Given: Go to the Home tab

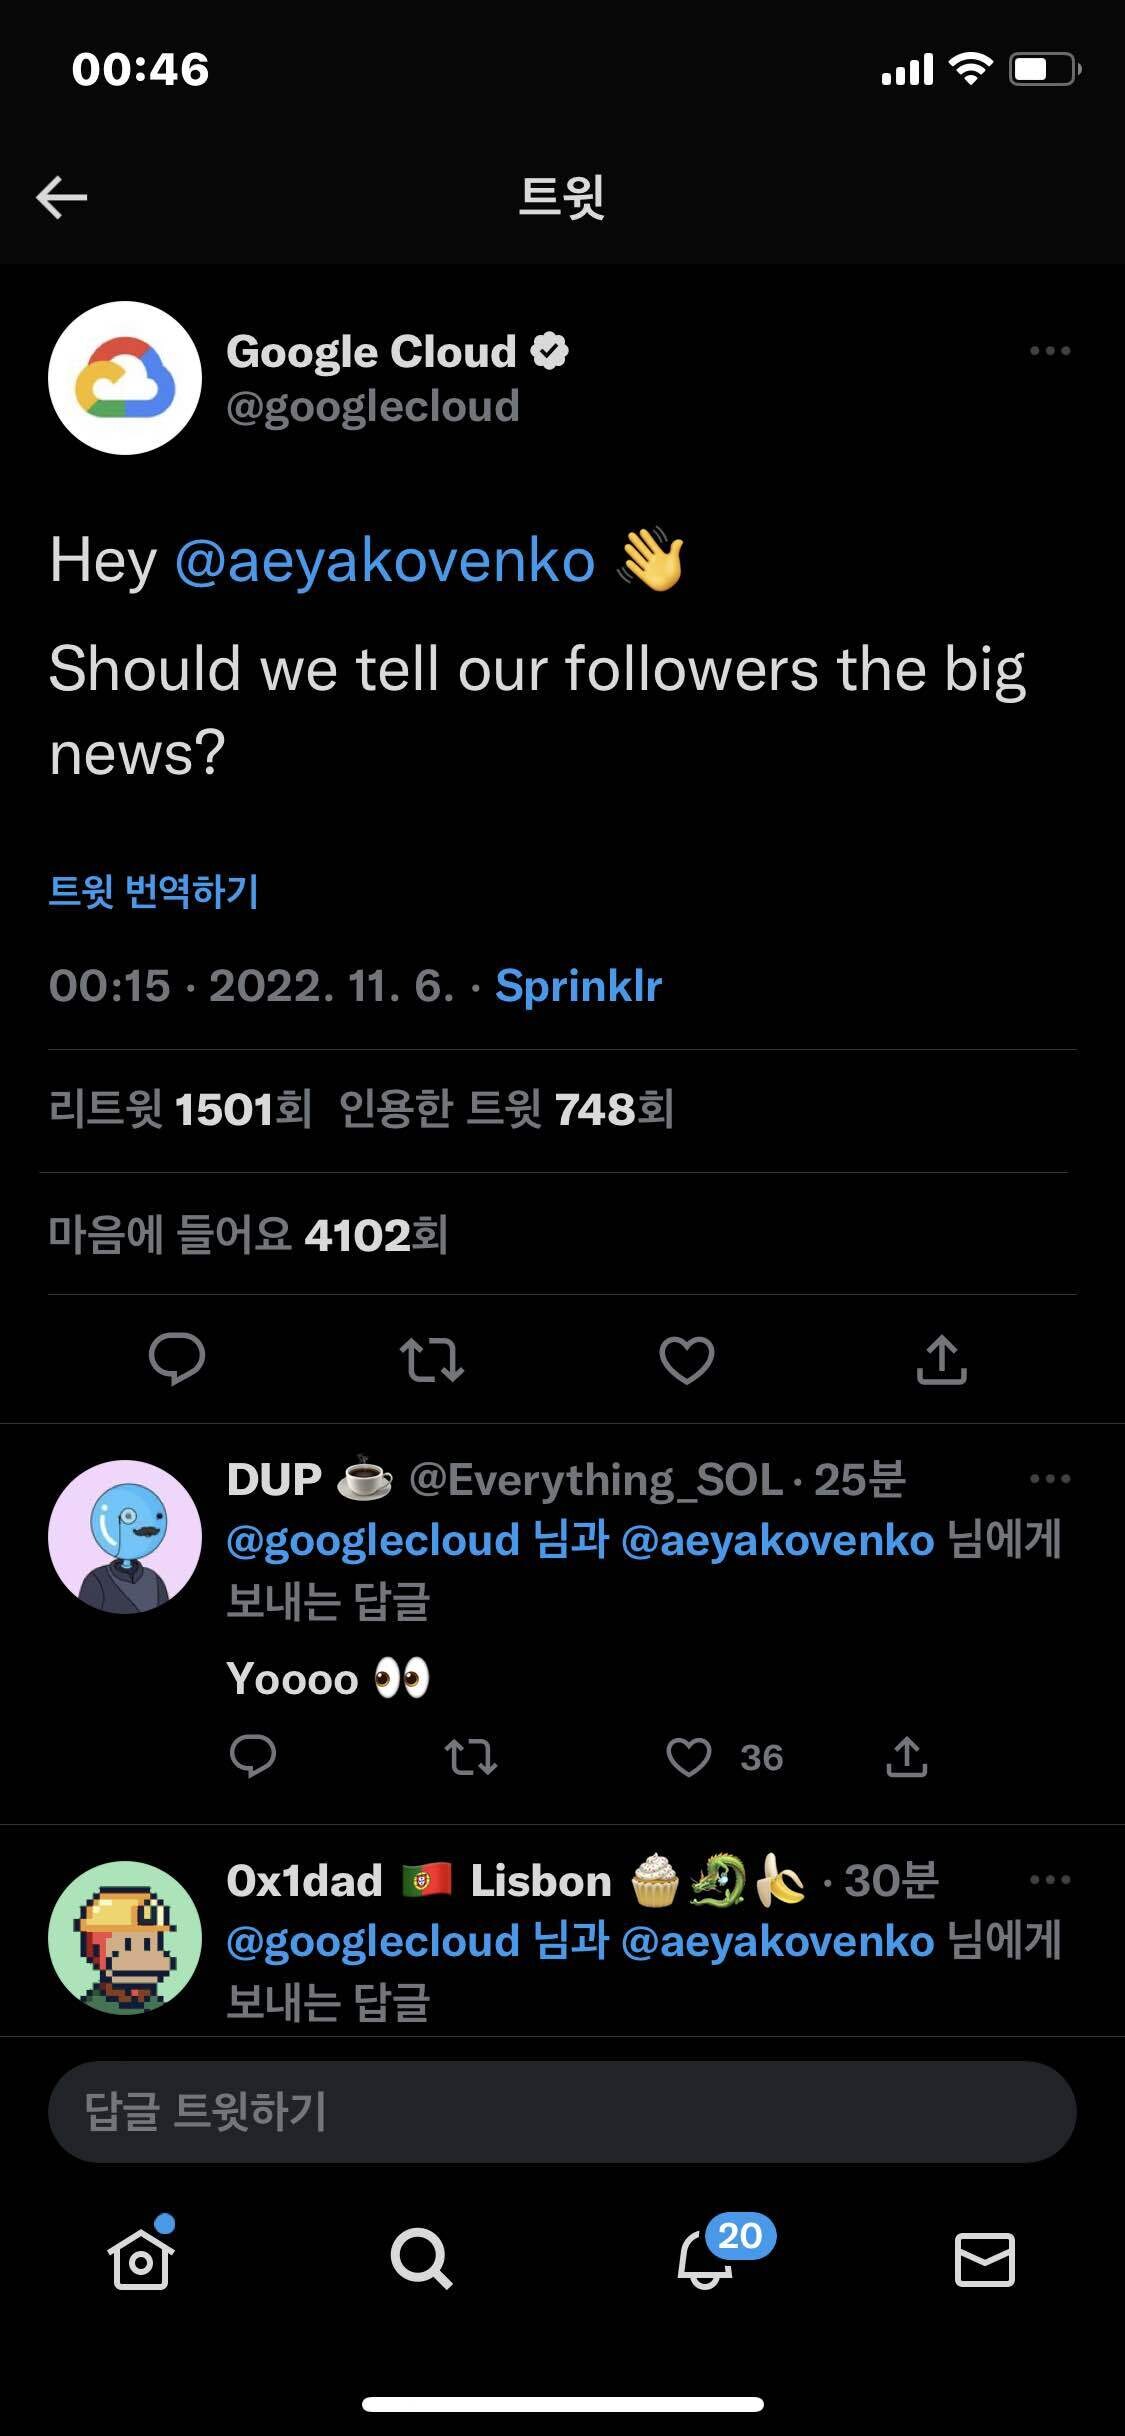Looking at the screenshot, I should tap(141, 2258).
